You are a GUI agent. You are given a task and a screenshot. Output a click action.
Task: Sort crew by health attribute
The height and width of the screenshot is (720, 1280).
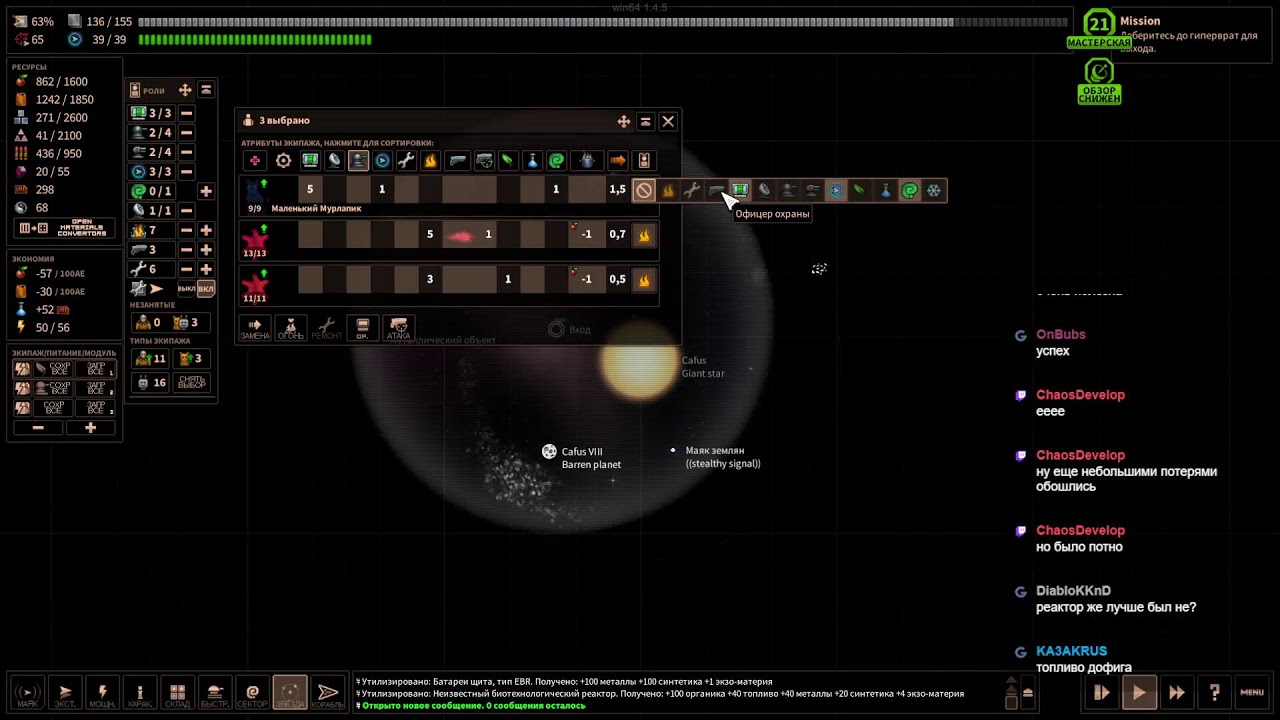pos(255,160)
